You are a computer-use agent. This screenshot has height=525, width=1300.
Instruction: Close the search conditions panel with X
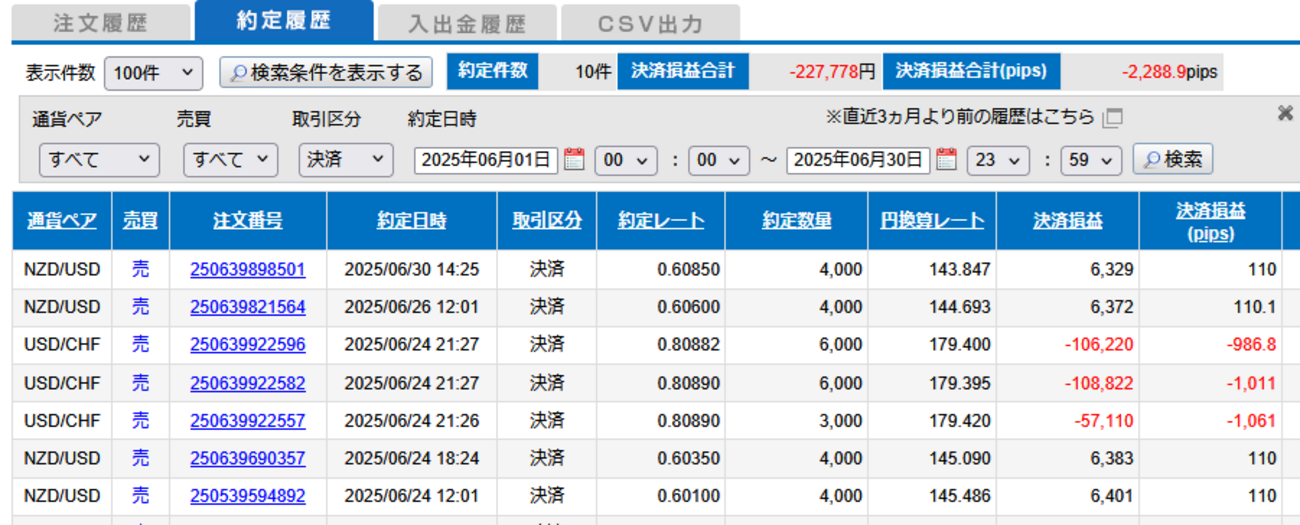(1285, 114)
